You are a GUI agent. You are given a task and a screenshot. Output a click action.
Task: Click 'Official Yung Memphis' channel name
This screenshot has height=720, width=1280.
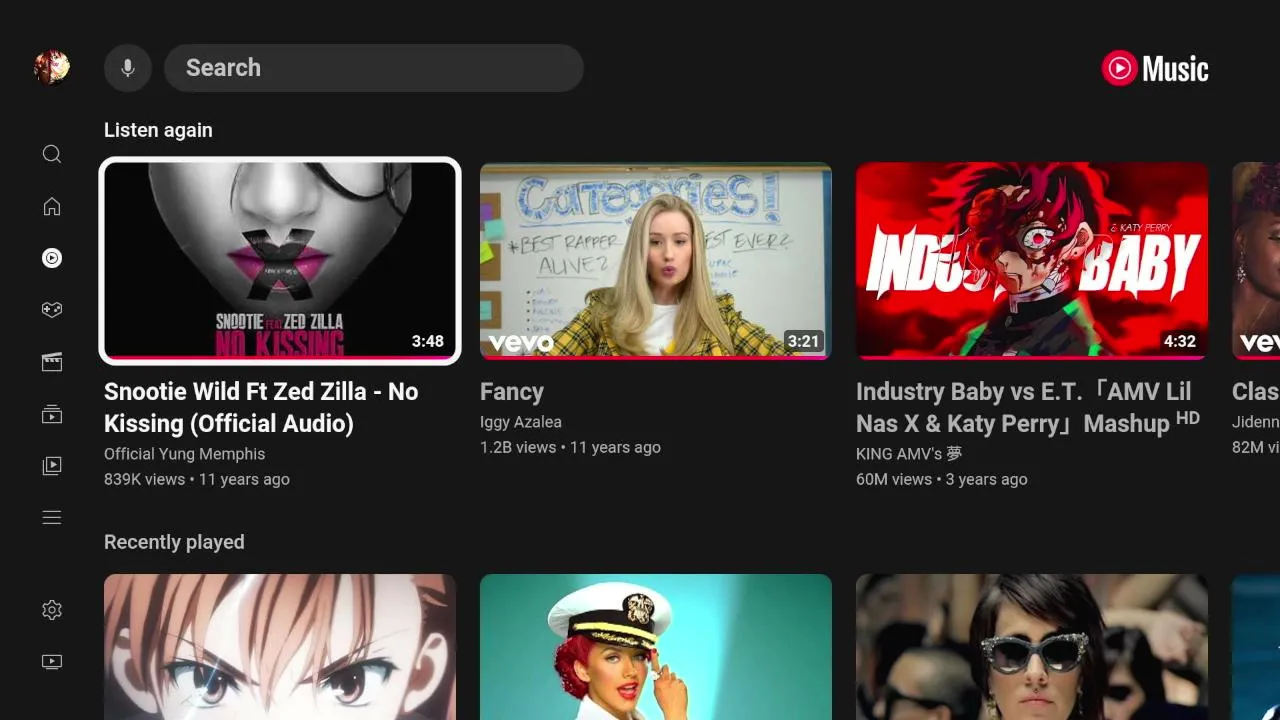185,454
